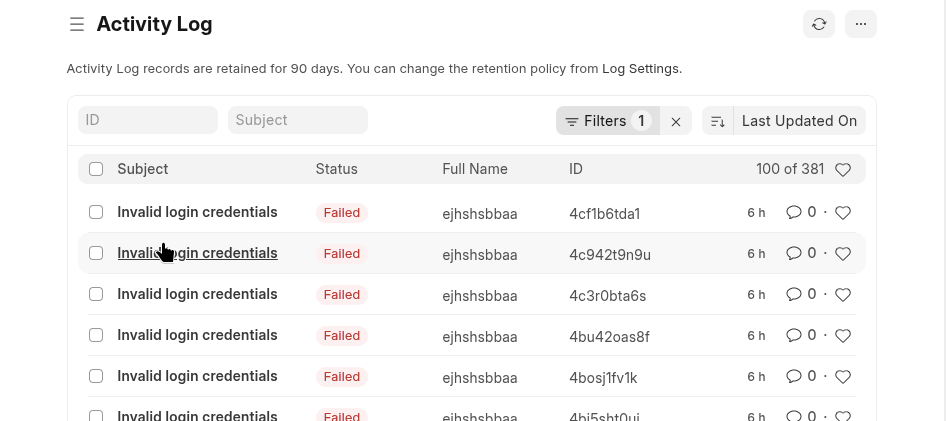Clear the applied filter with X icon

click(676, 121)
